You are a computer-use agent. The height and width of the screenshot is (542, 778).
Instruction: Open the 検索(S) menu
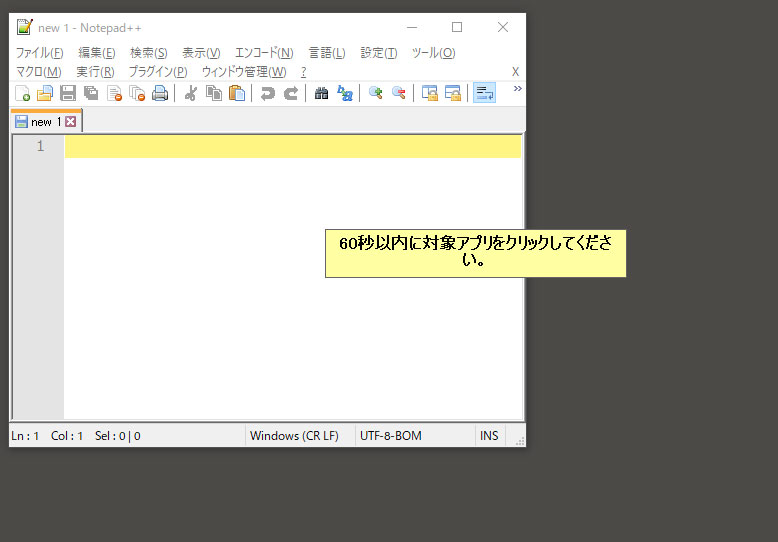click(x=148, y=53)
